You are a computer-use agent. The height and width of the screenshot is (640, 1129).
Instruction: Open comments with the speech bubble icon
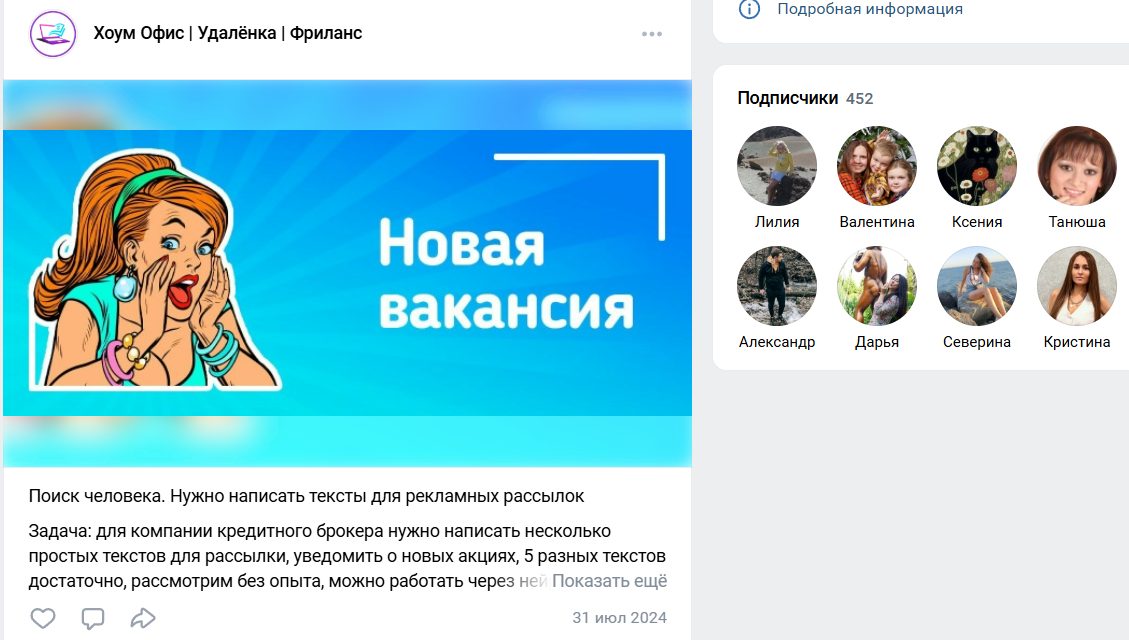coord(93,618)
